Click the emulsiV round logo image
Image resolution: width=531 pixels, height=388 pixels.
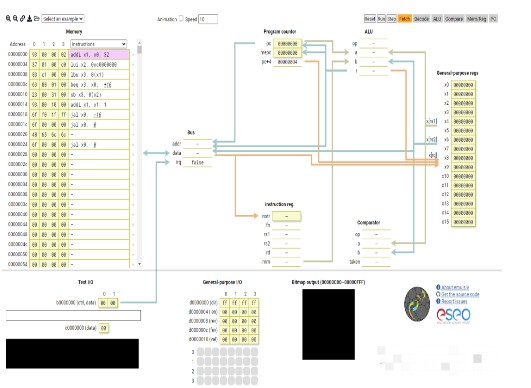coord(417,304)
